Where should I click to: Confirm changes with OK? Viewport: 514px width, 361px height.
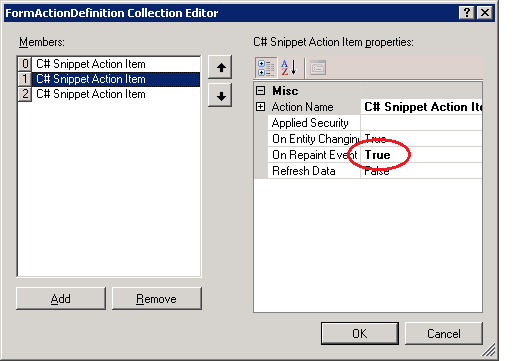(x=360, y=333)
